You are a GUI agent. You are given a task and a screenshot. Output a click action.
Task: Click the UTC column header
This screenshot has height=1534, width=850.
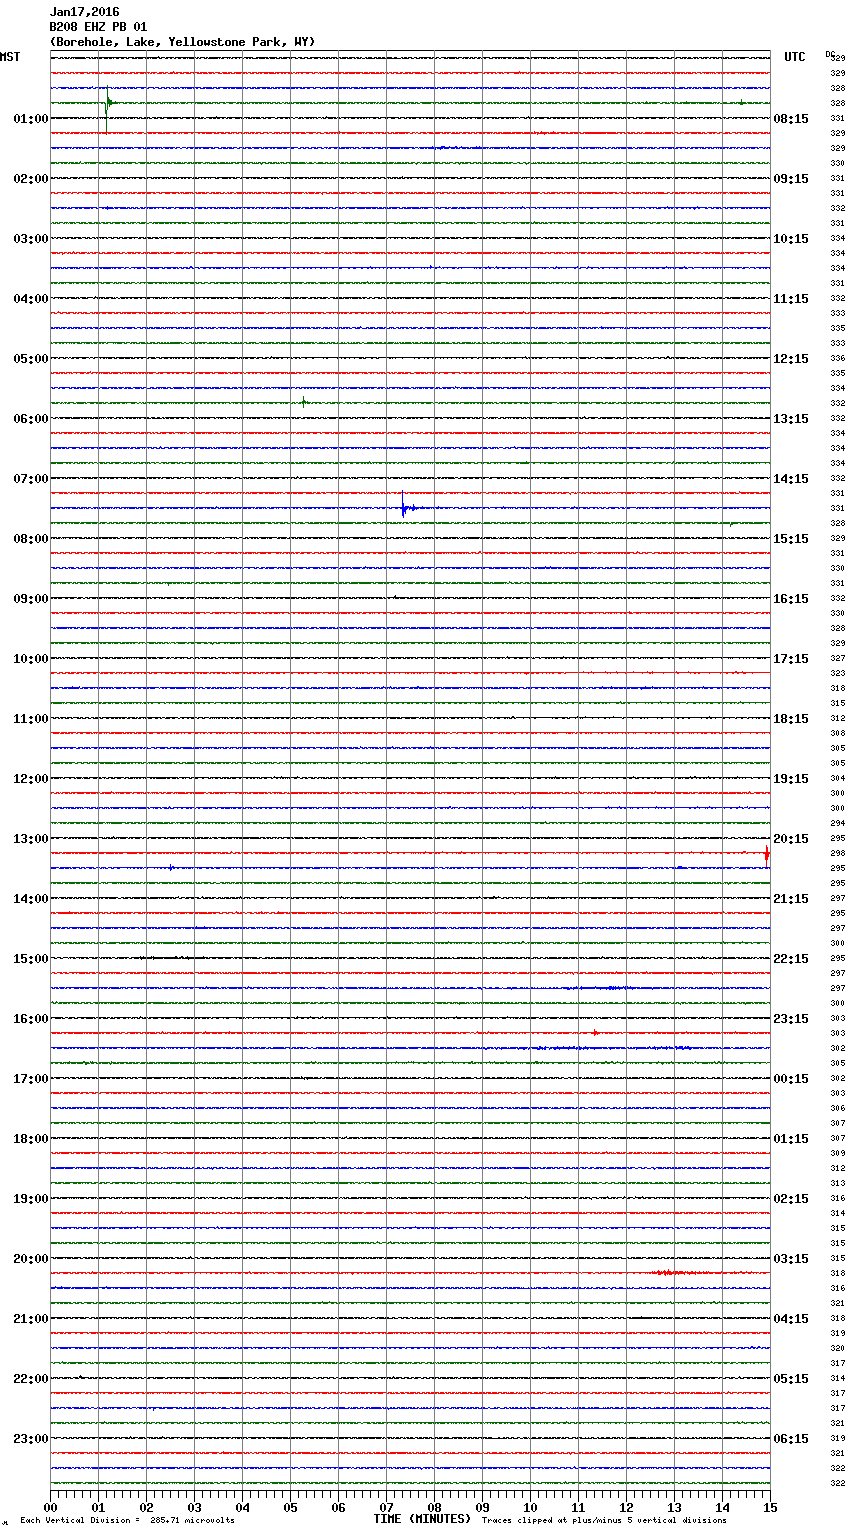point(795,57)
